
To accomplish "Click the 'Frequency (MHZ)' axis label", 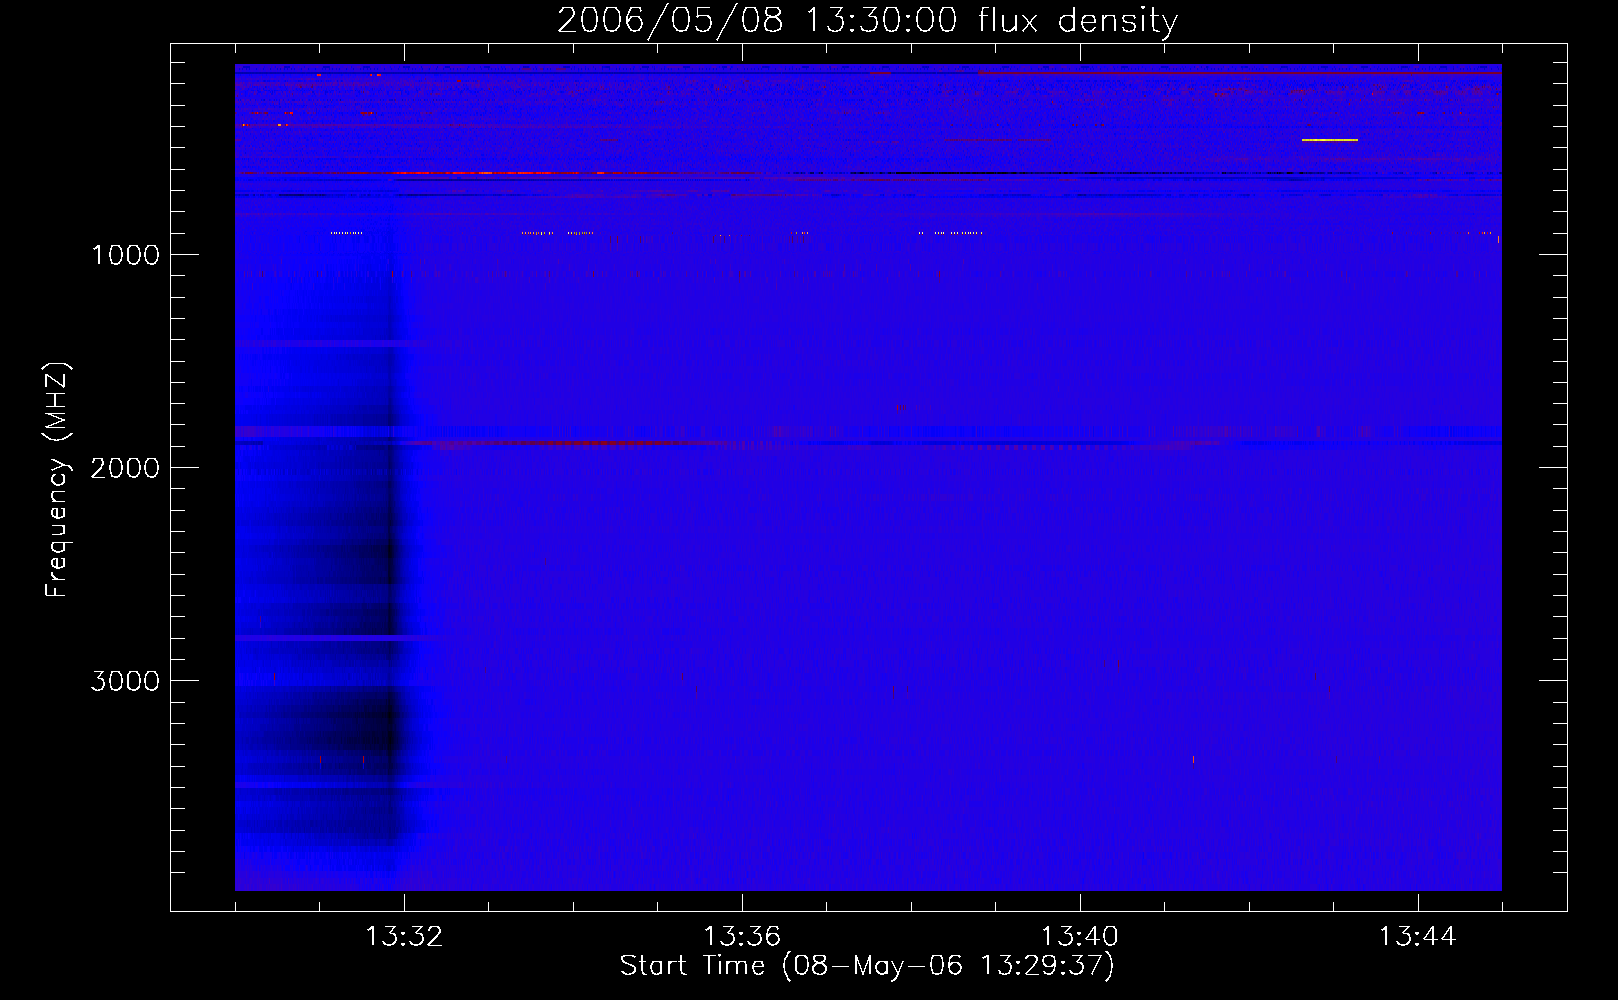I will pyautogui.click(x=56, y=480).
